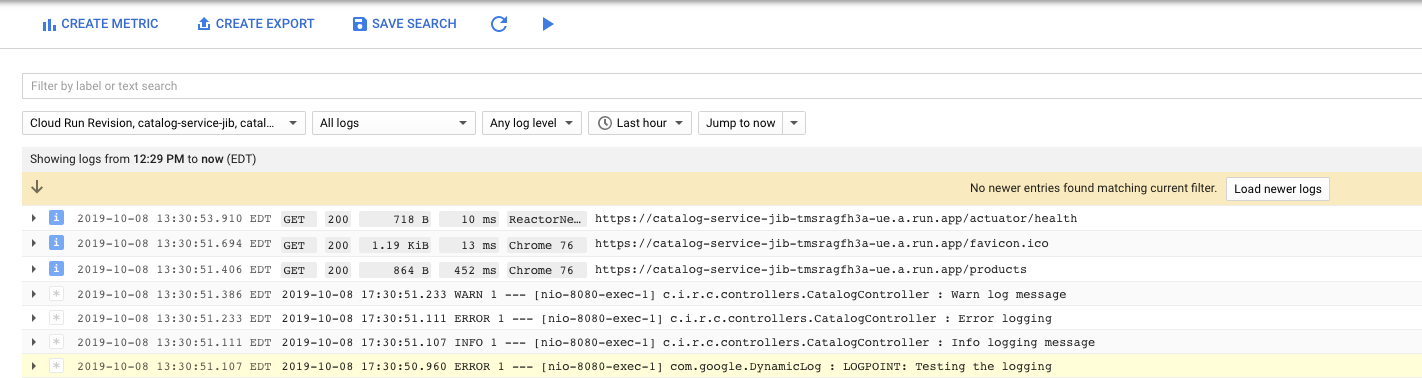Click the 864 B response size chip

[396, 270]
